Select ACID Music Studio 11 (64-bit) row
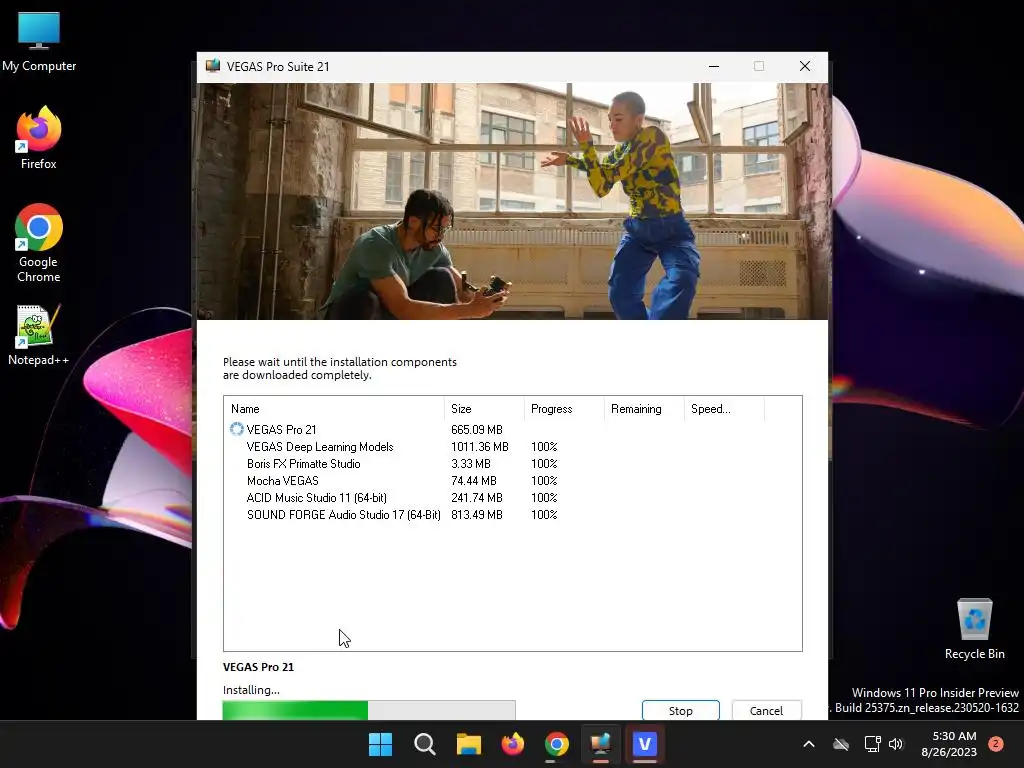The height and width of the screenshot is (768, 1024). click(513, 498)
